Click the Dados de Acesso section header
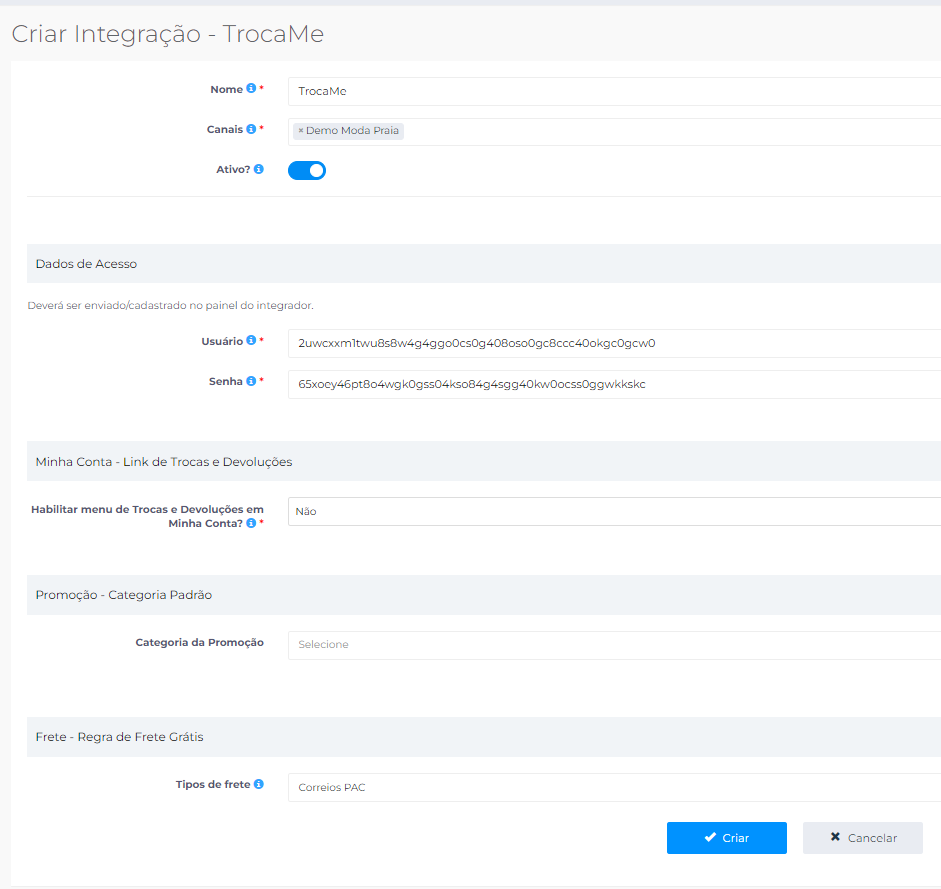This screenshot has height=889, width=941. 484,264
